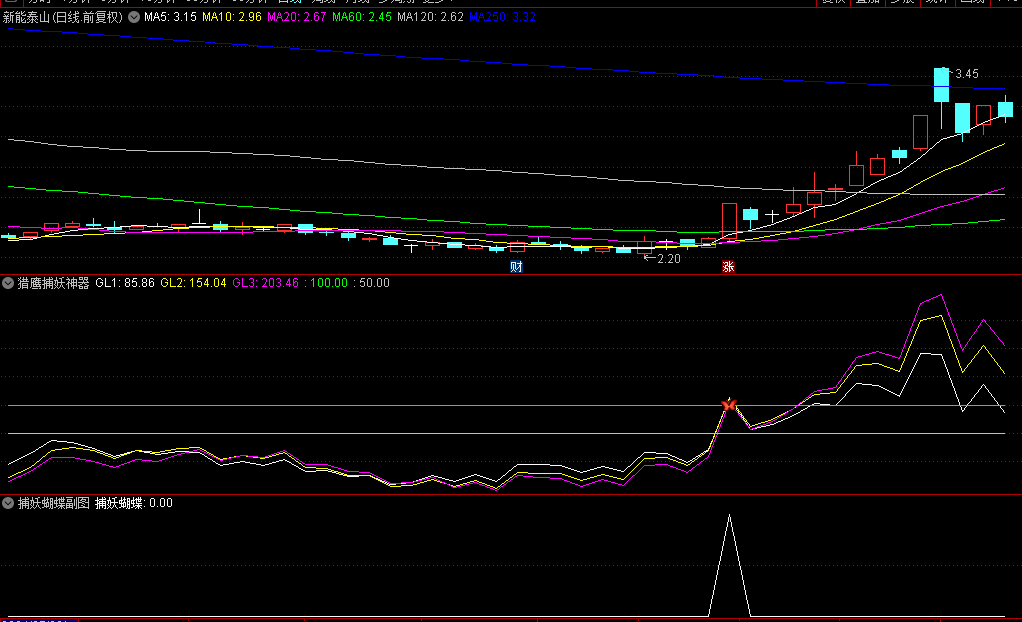This screenshot has width=1022, height=622.
Task: Select the MA10 yellow average label
Action: click(x=232, y=17)
